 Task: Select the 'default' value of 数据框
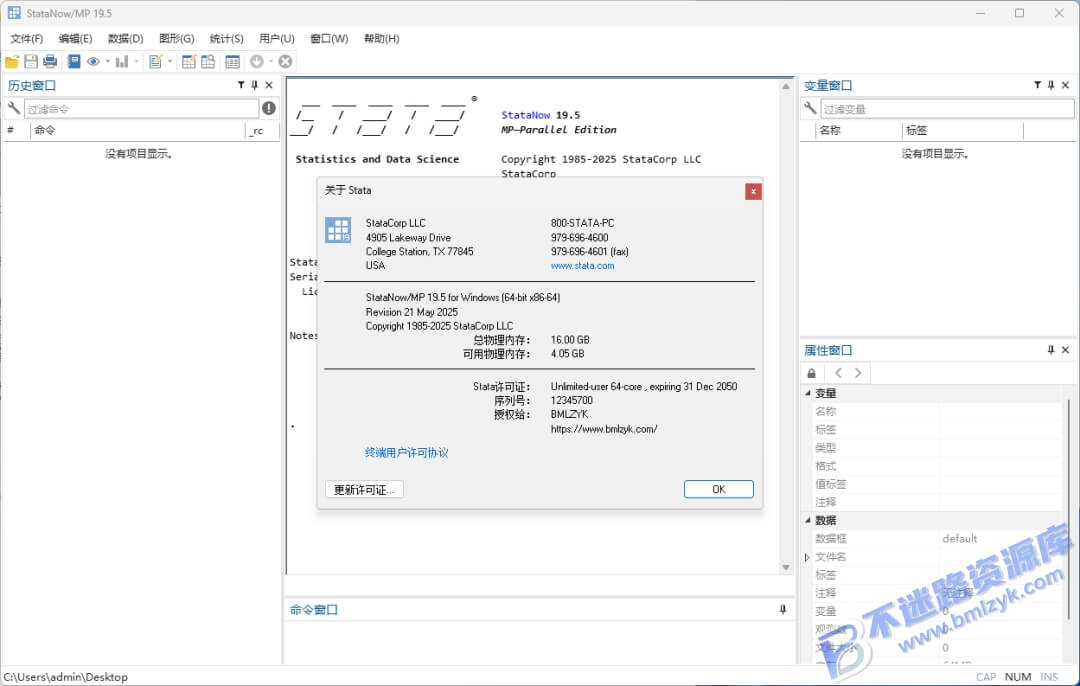click(x=959, y=539)
